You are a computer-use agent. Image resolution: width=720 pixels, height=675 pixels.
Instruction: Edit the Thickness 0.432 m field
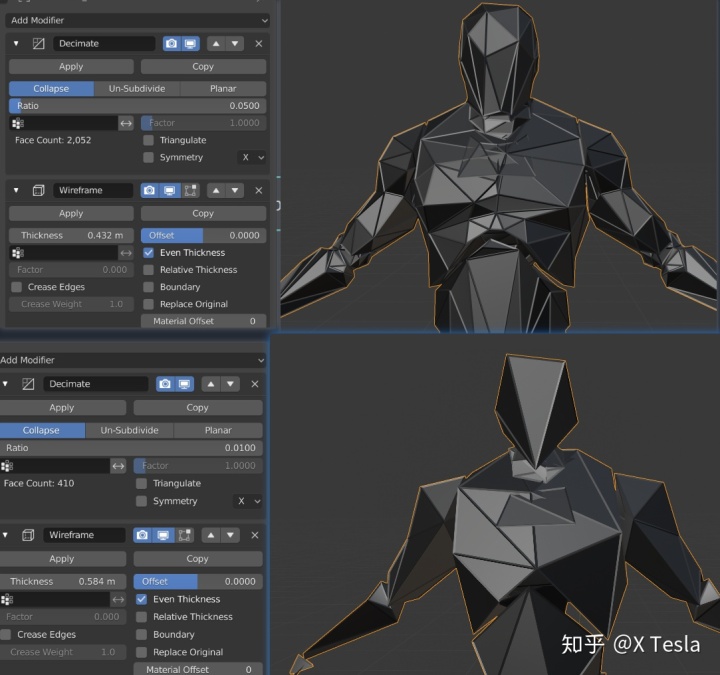pos(71,236)
